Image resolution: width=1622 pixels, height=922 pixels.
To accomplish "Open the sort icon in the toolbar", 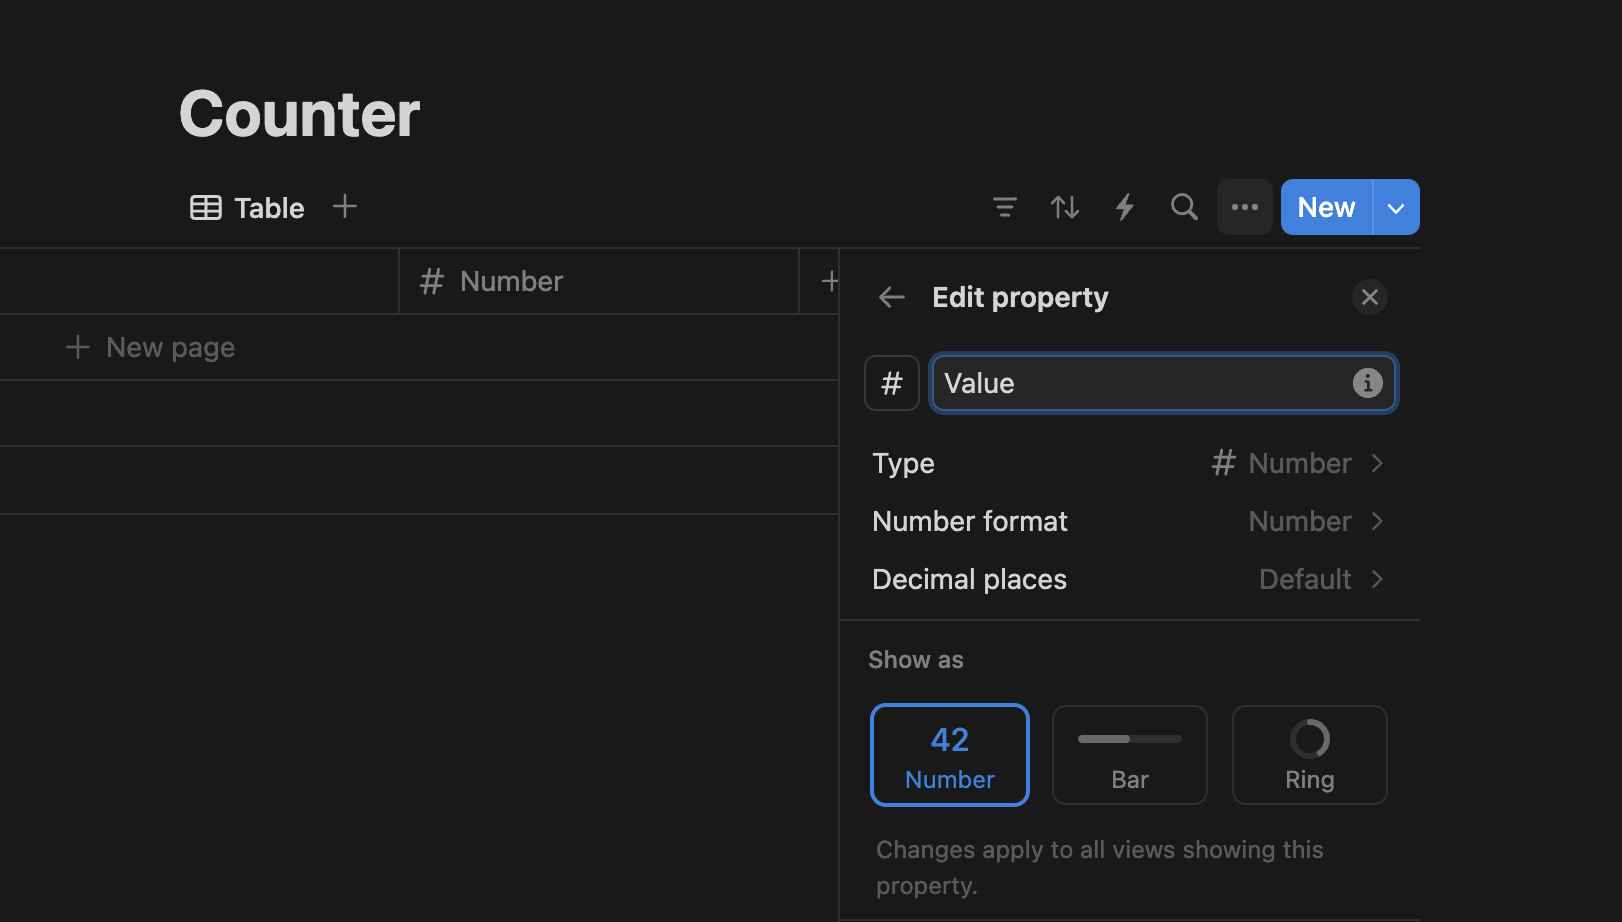I will [x=1064, y=207].
